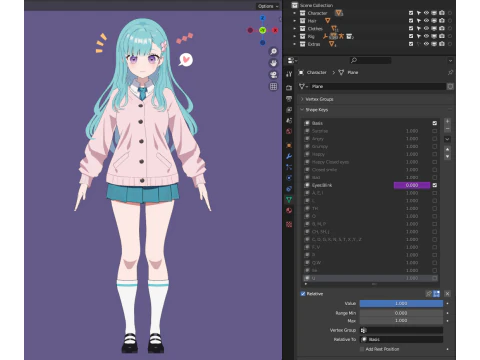Click the viewport zoom magnifier icon

click(273, 51)
